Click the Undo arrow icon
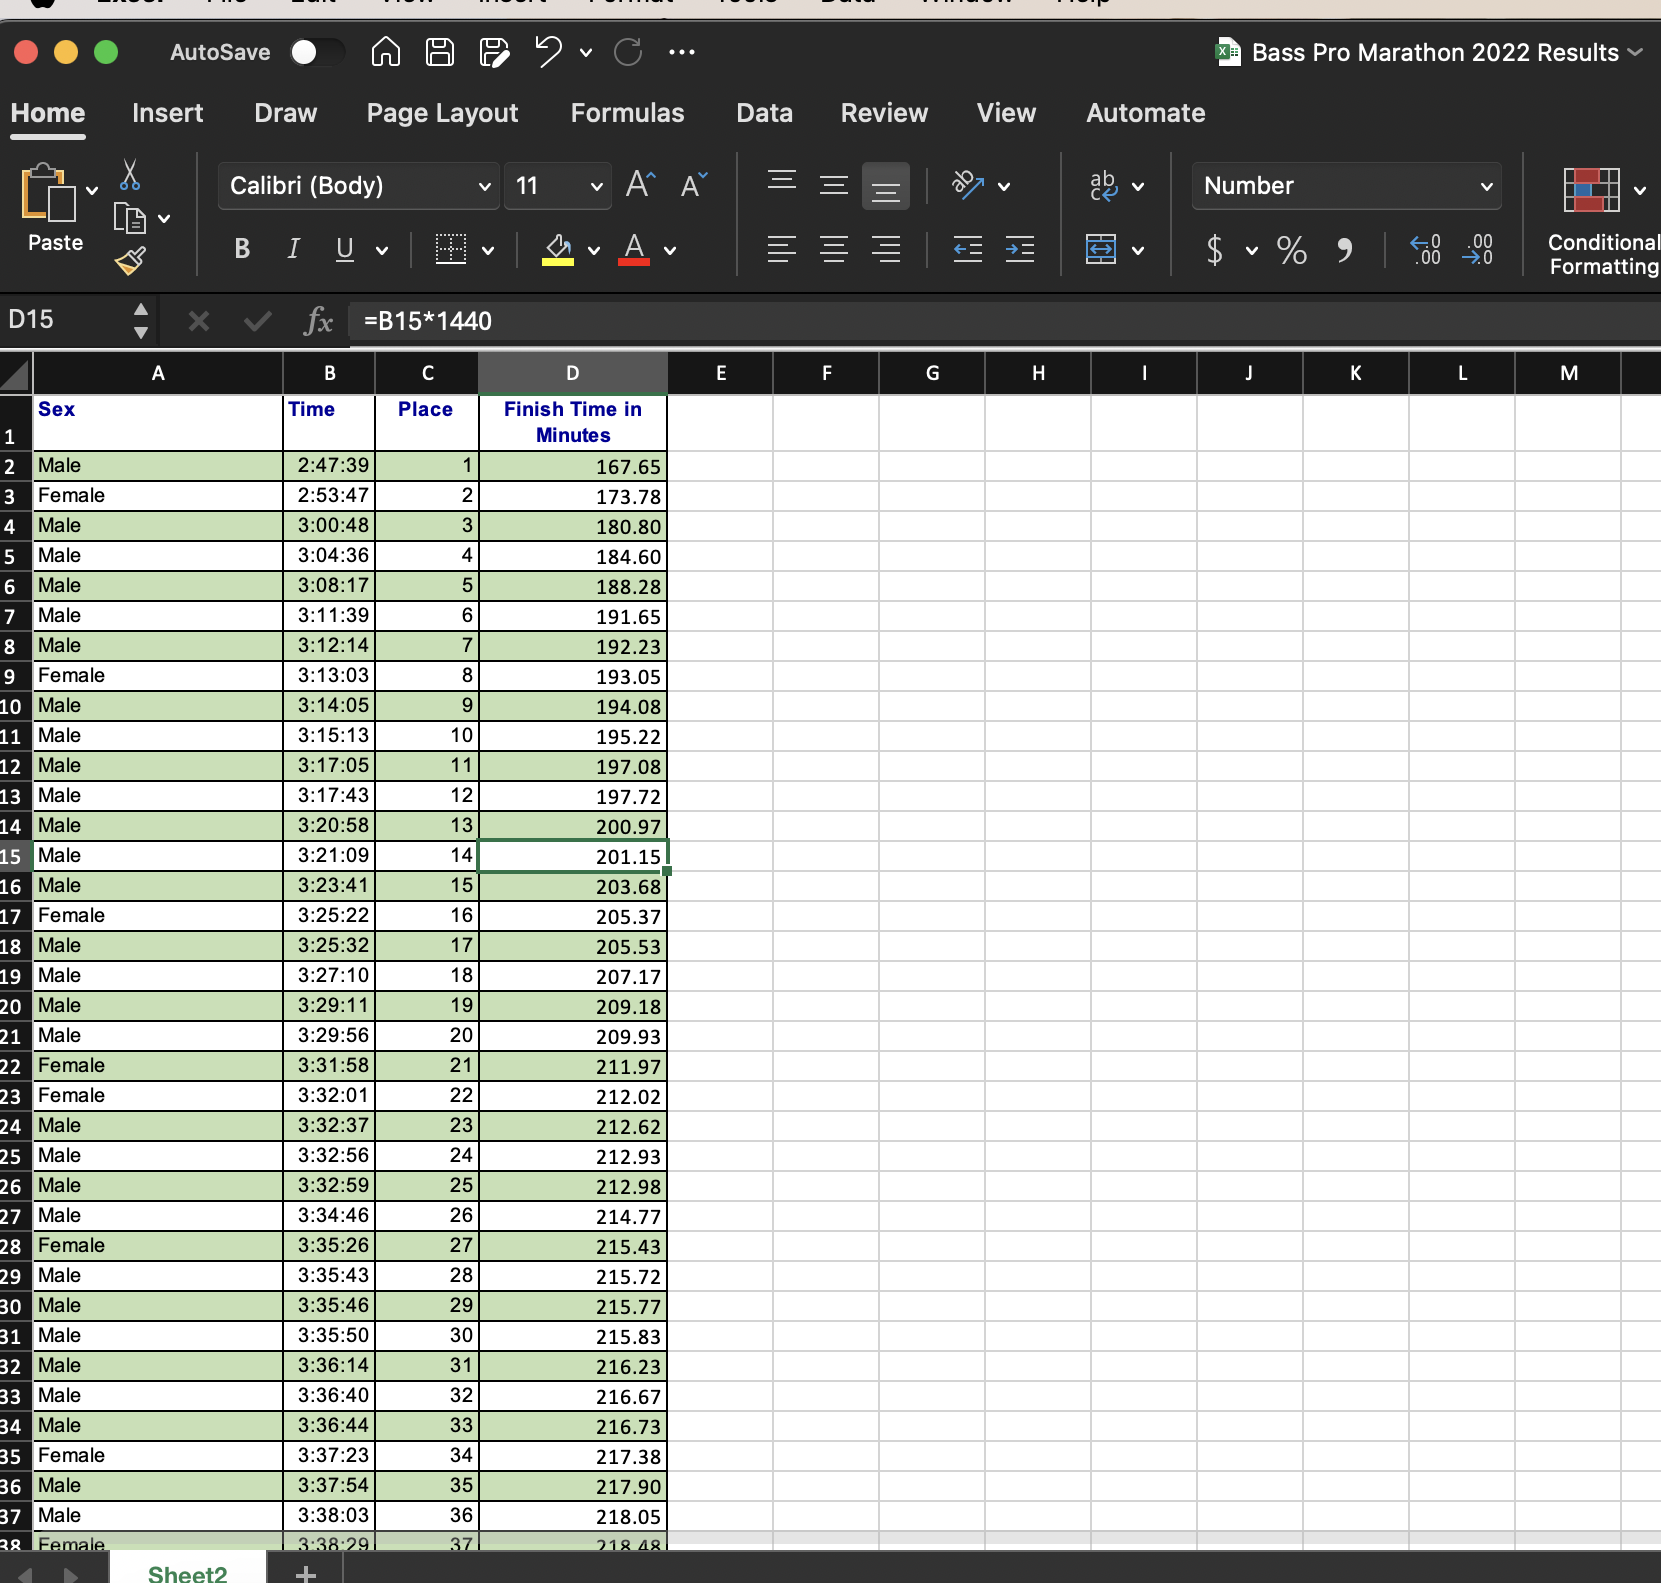The image size is (1661, 1583). (548, 52)
